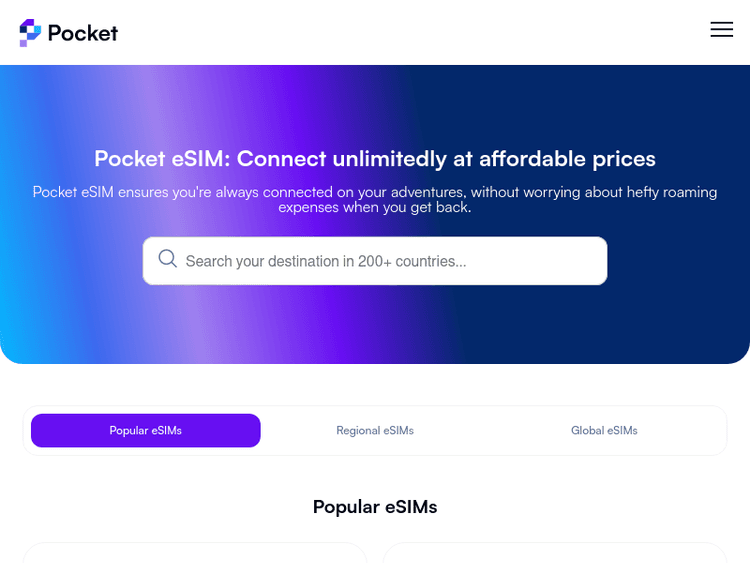Switch to the Regional eSIMs tab
Viewport: 750px width, 563px height.
pos(375,431)
